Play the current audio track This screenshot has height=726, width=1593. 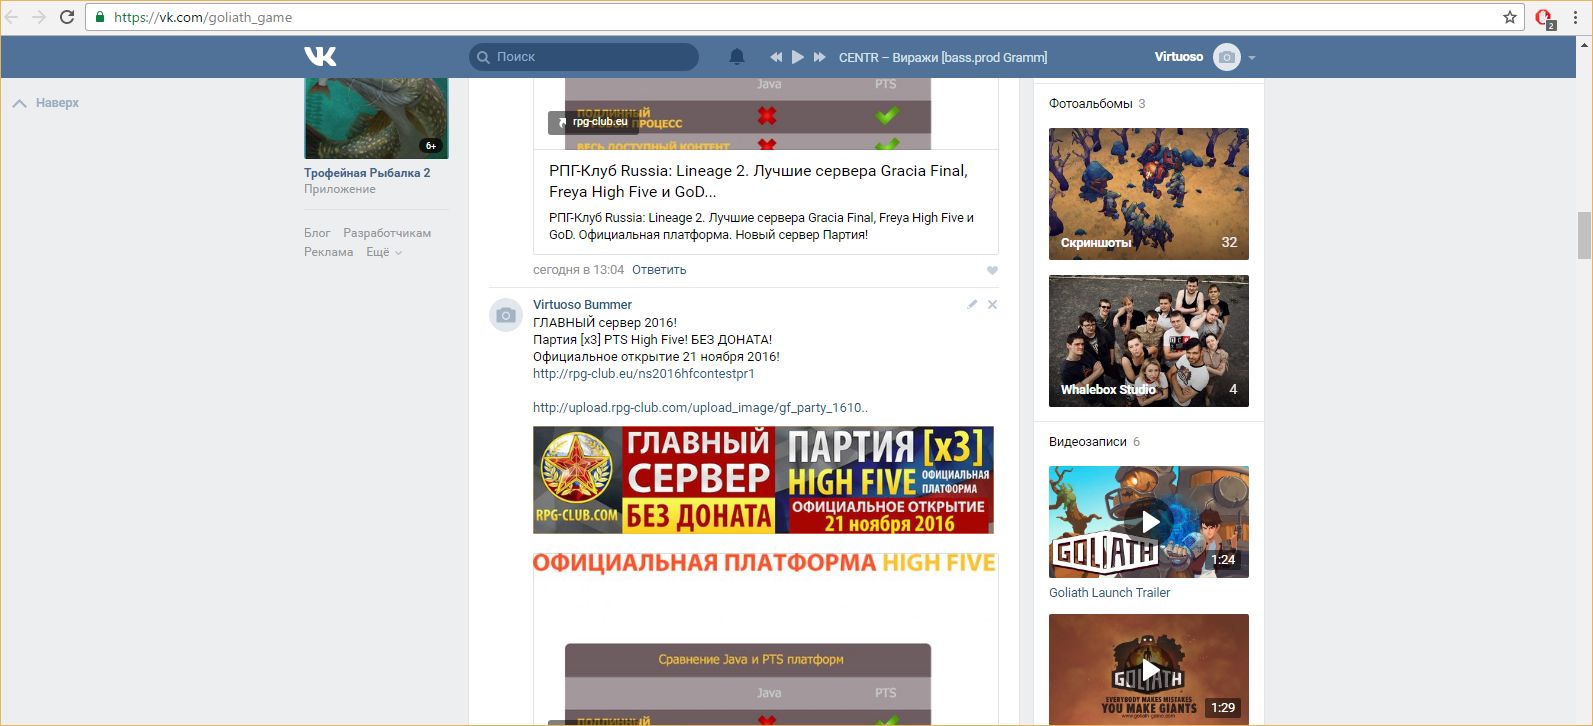point(798,57)
